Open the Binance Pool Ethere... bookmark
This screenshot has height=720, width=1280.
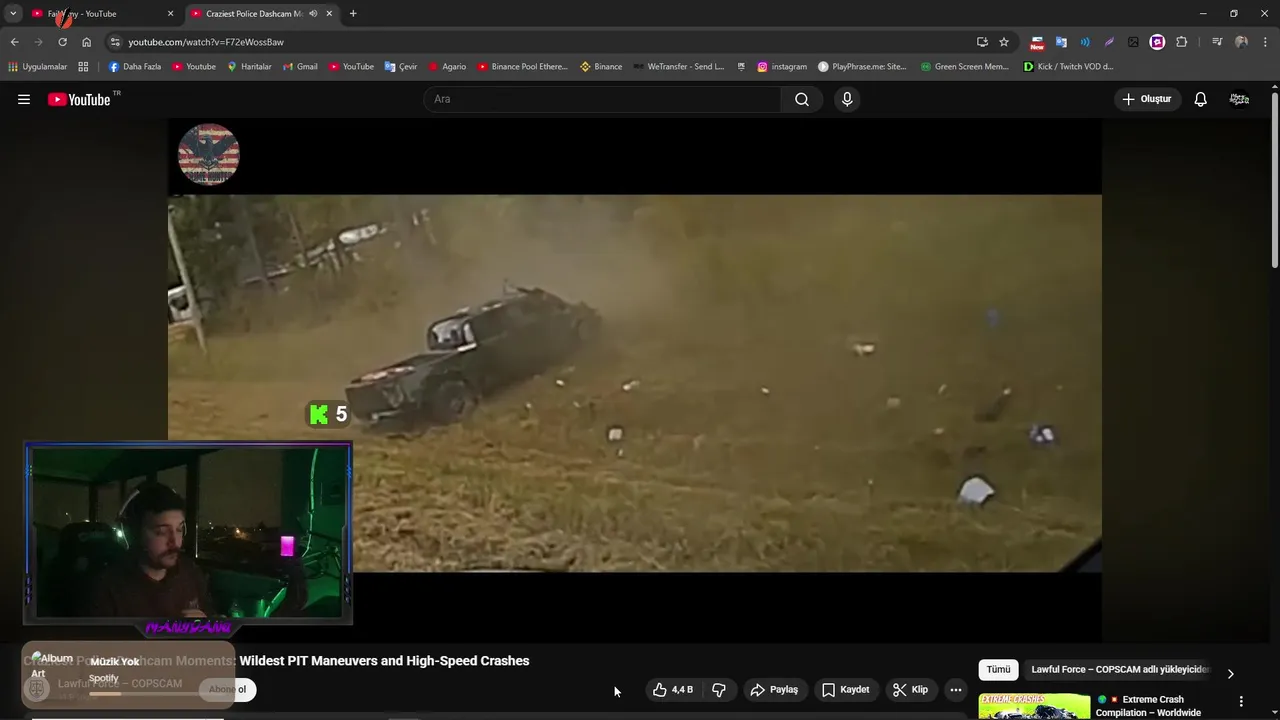point(522,67)
